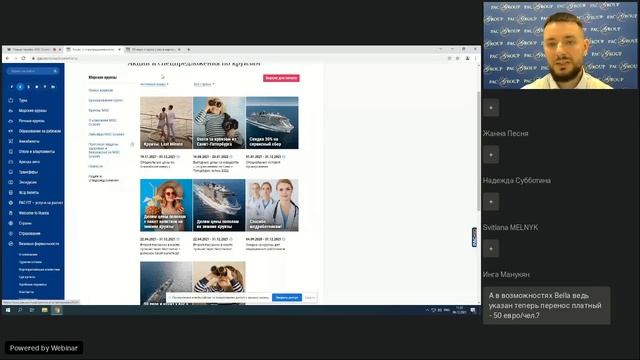Open 'Охота за круизом из Санкт-Петербурга' card

point(219,123)
